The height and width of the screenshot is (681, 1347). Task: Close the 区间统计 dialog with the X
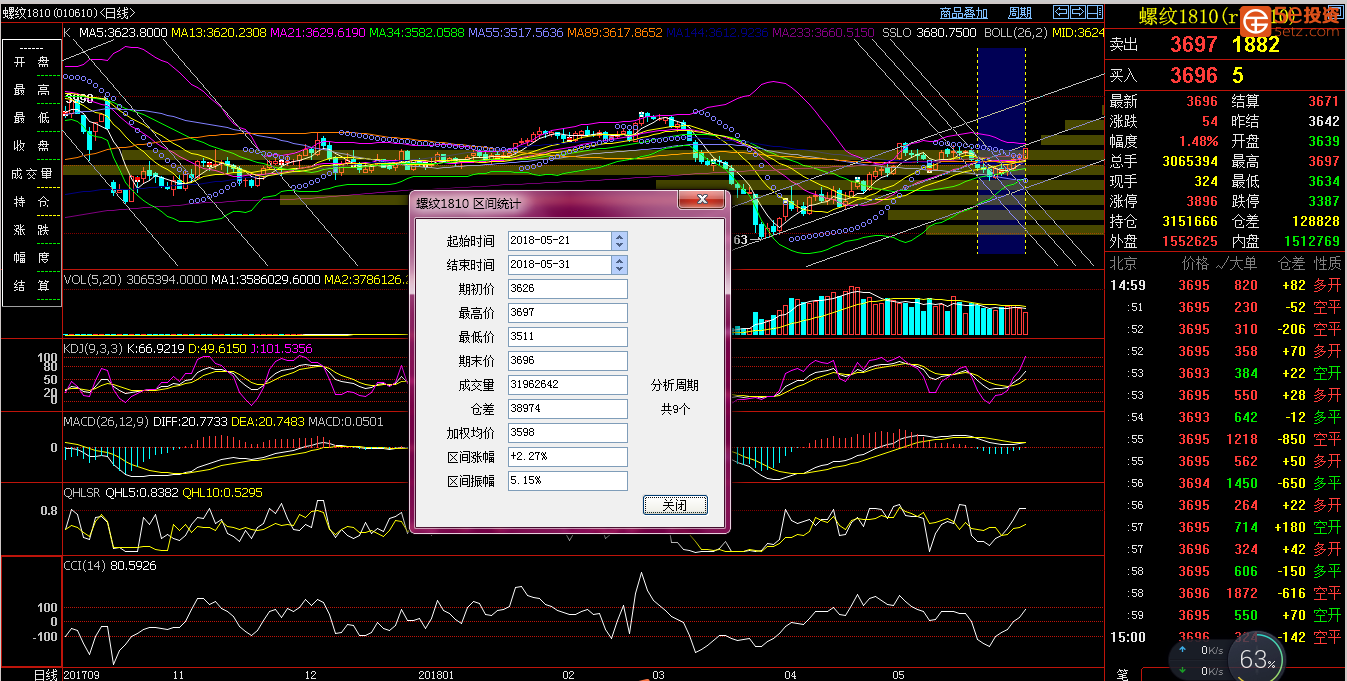[x=702, y=200]
